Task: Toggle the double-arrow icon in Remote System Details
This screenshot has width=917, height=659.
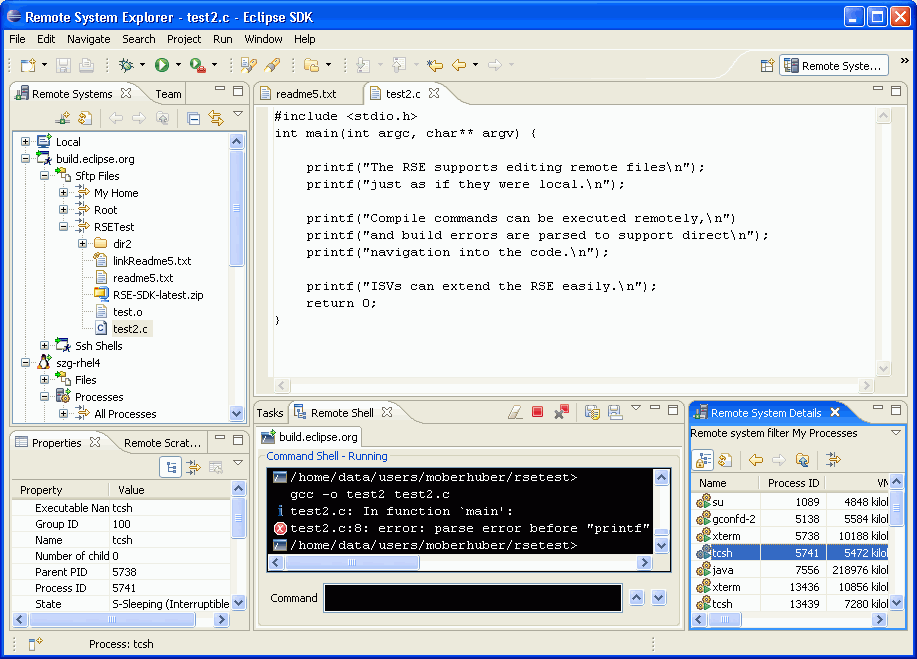Action: (x=833, y=460)
